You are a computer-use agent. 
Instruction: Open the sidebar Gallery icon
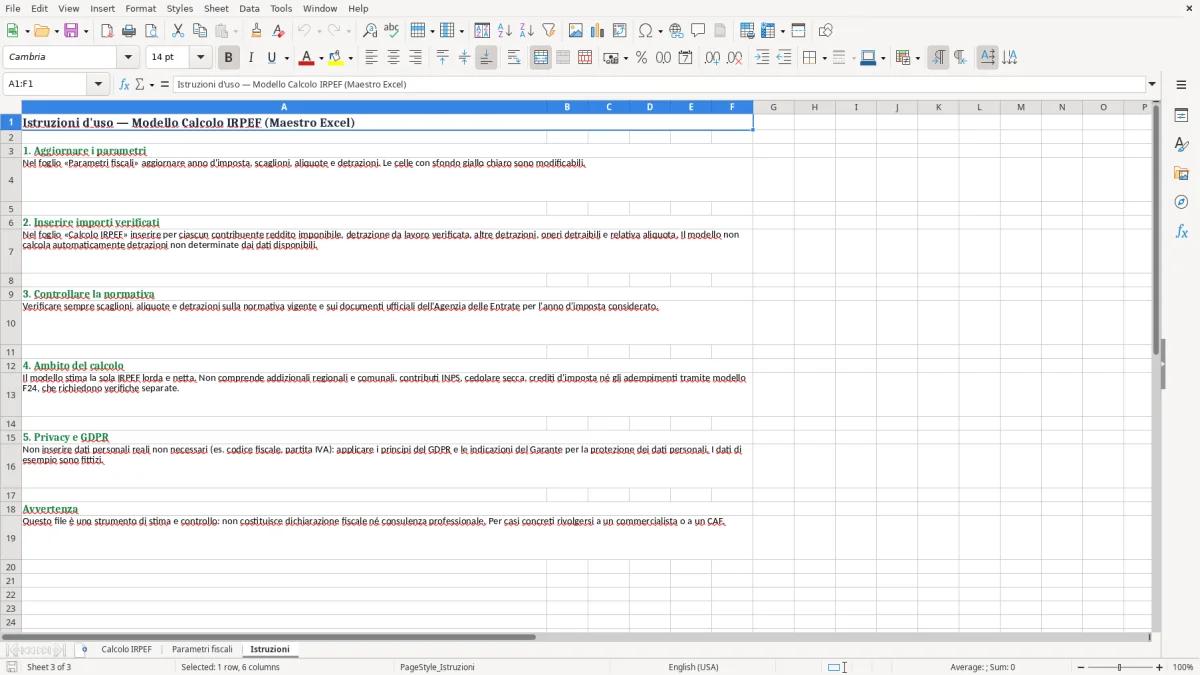point(1181,173)
